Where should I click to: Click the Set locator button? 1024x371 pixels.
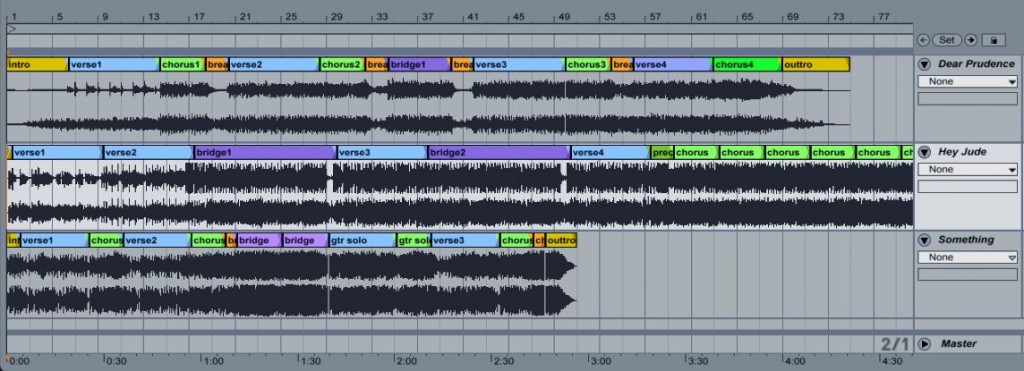coord(947,40)
